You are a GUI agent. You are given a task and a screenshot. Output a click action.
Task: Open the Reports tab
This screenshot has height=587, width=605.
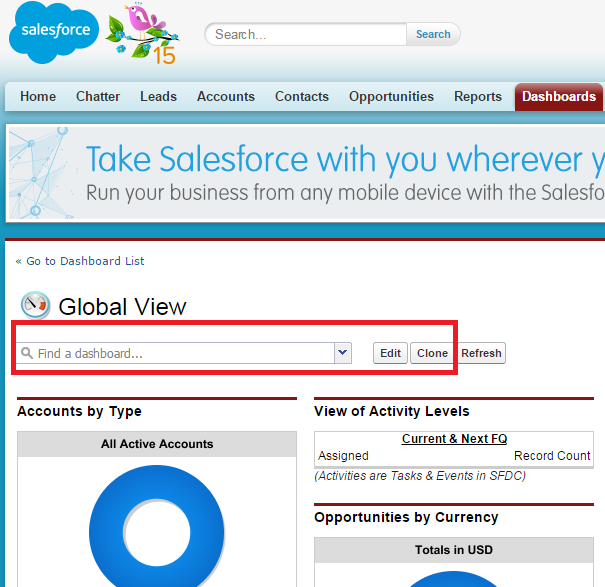[x=478, y=97]
